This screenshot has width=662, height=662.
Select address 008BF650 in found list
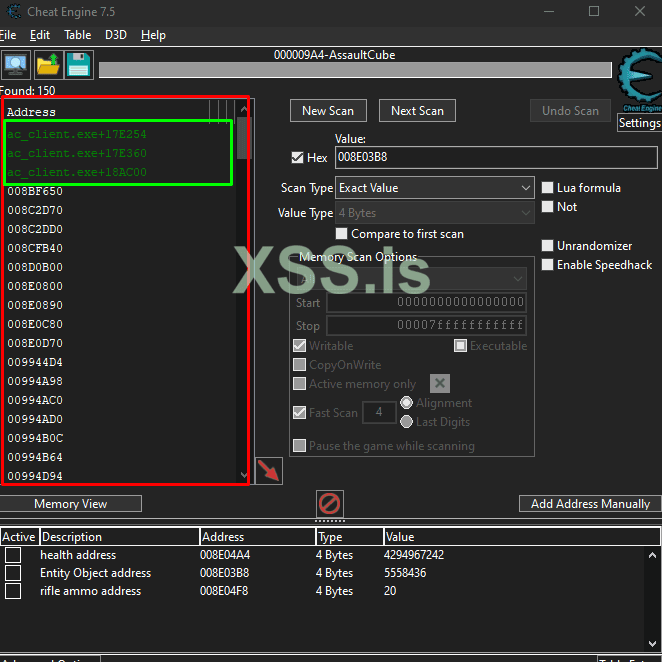coord(35,191)
